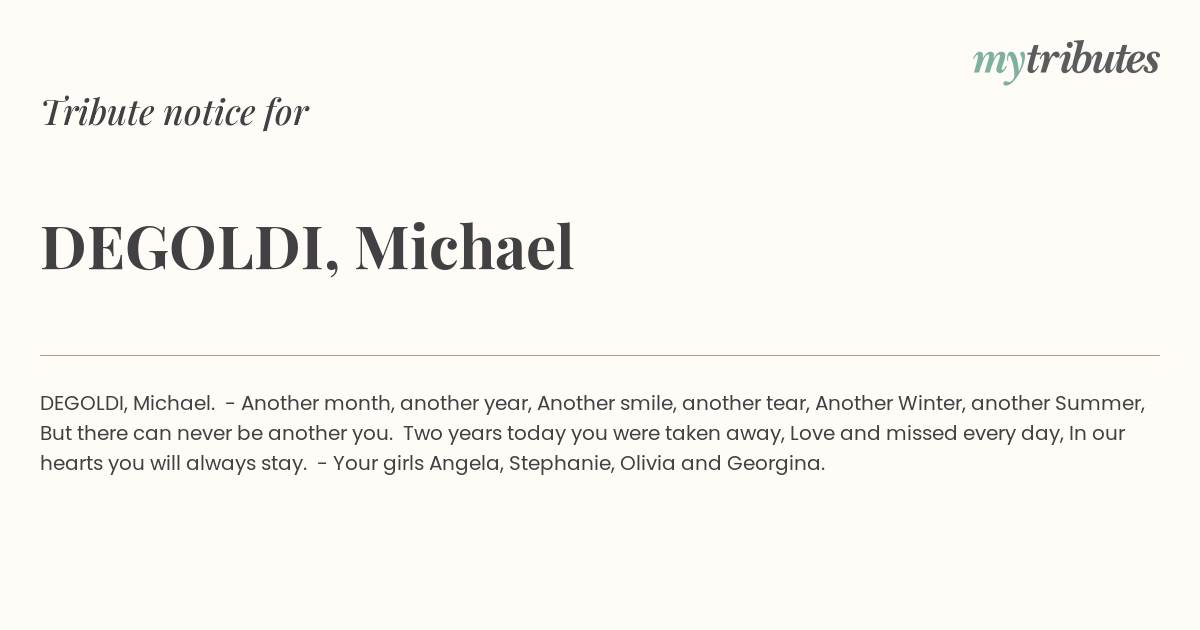
Task: Click the name "Georgina" ending the notice
Action: tap(775, 464)
